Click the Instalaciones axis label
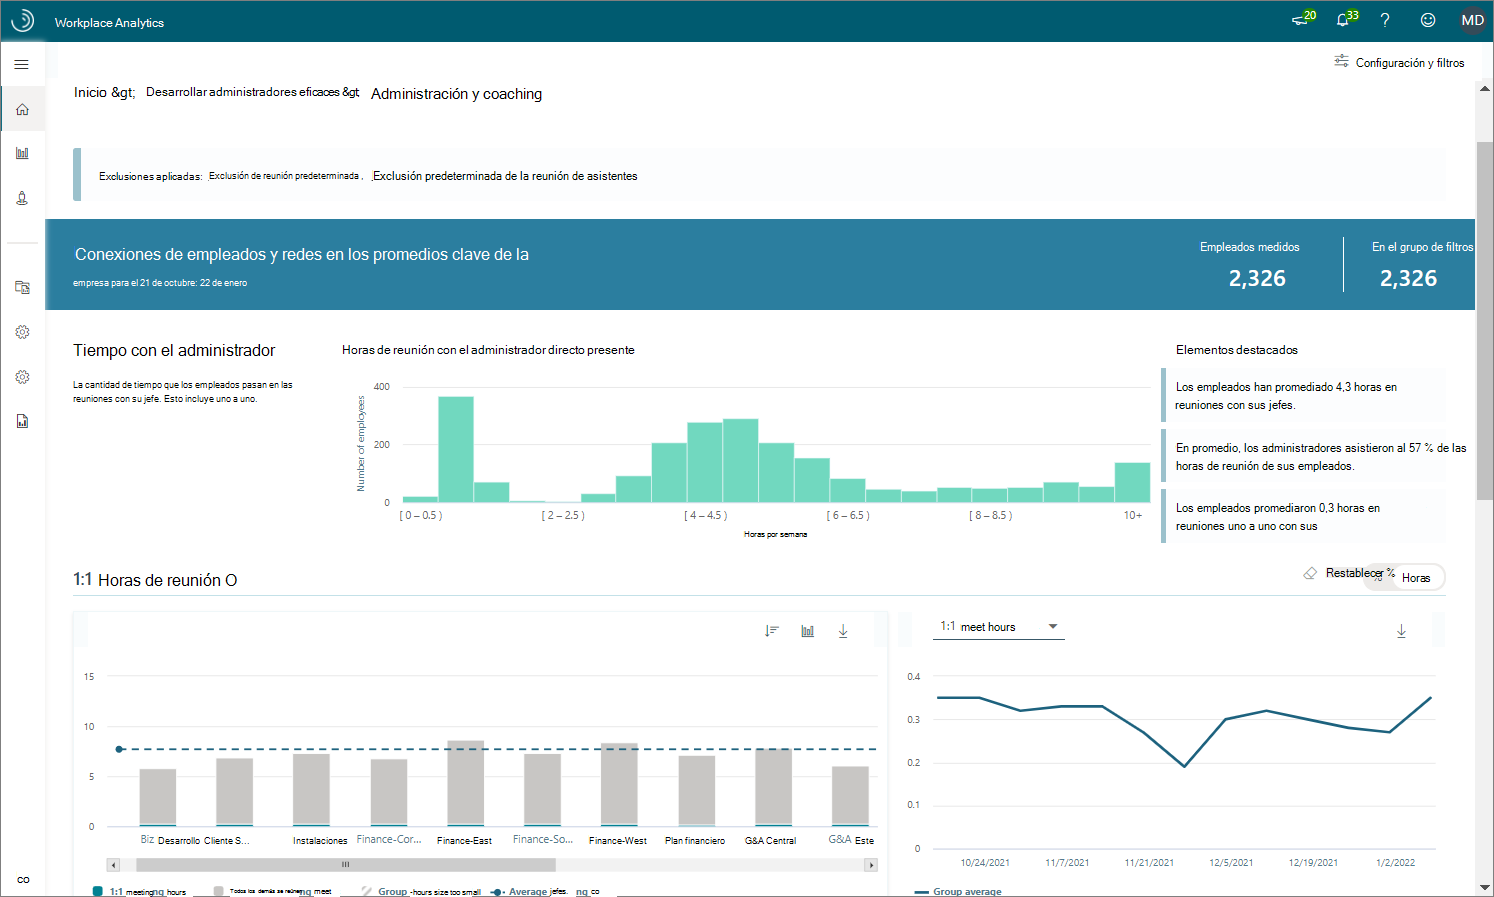The height and width of the screenshot is (897, 1494). (320, 841)
